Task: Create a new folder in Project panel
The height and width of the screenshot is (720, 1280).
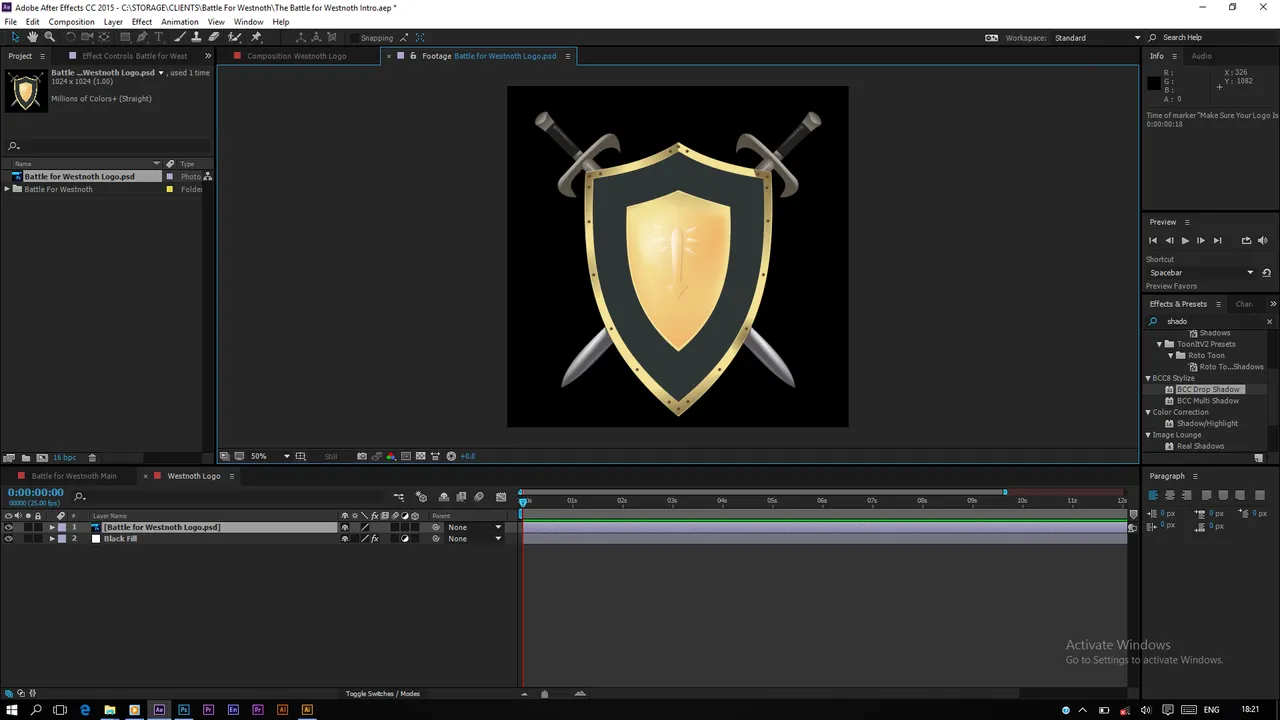Action: (x=26, y=458)
